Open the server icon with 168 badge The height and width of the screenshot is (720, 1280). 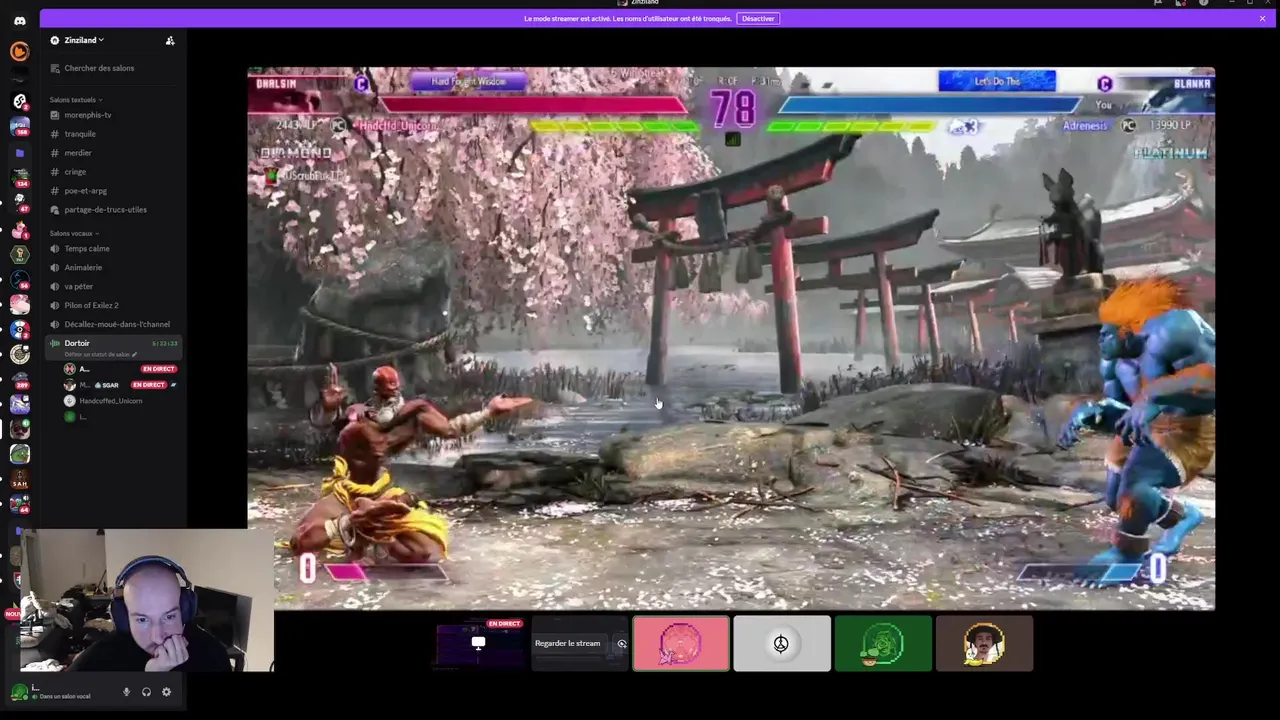tap(19, 126)
